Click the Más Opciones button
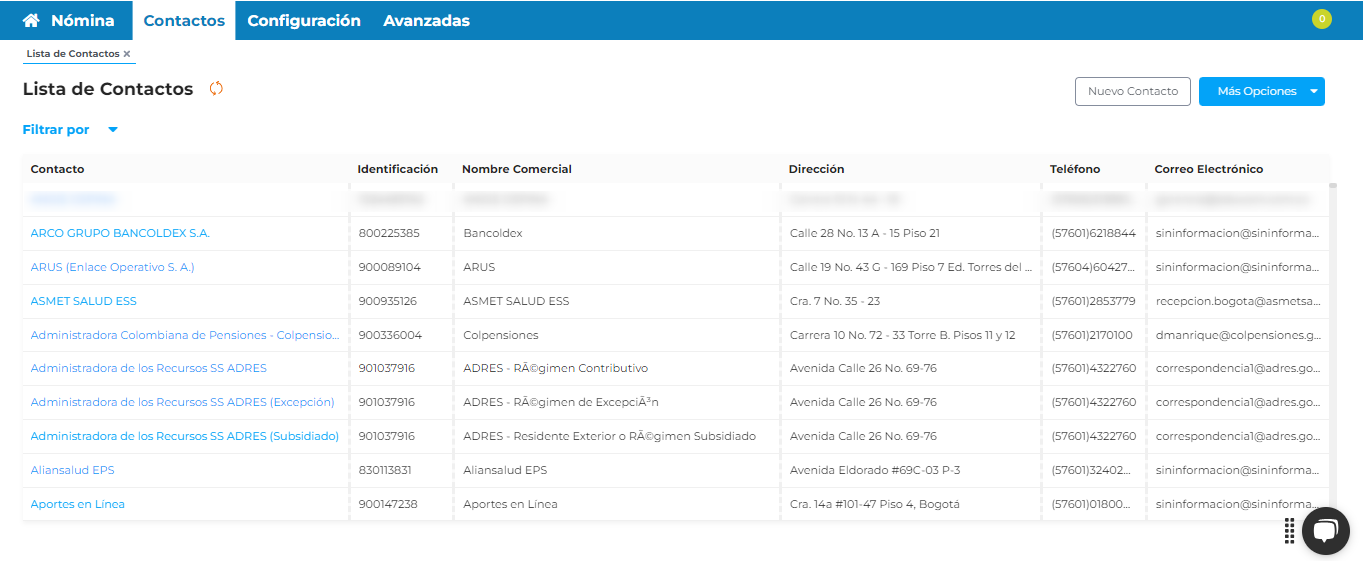 [1257, 91]
